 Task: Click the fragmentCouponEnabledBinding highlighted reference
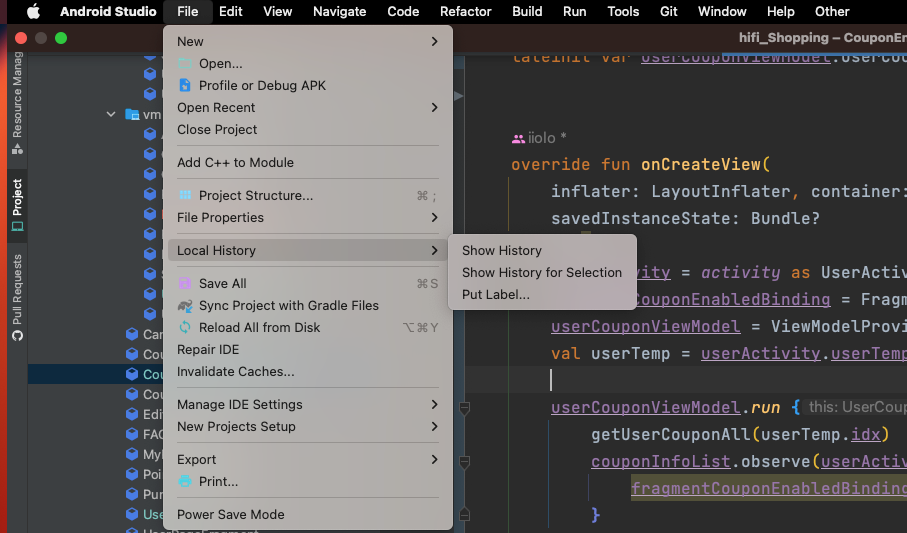click(x=769, y=488)
